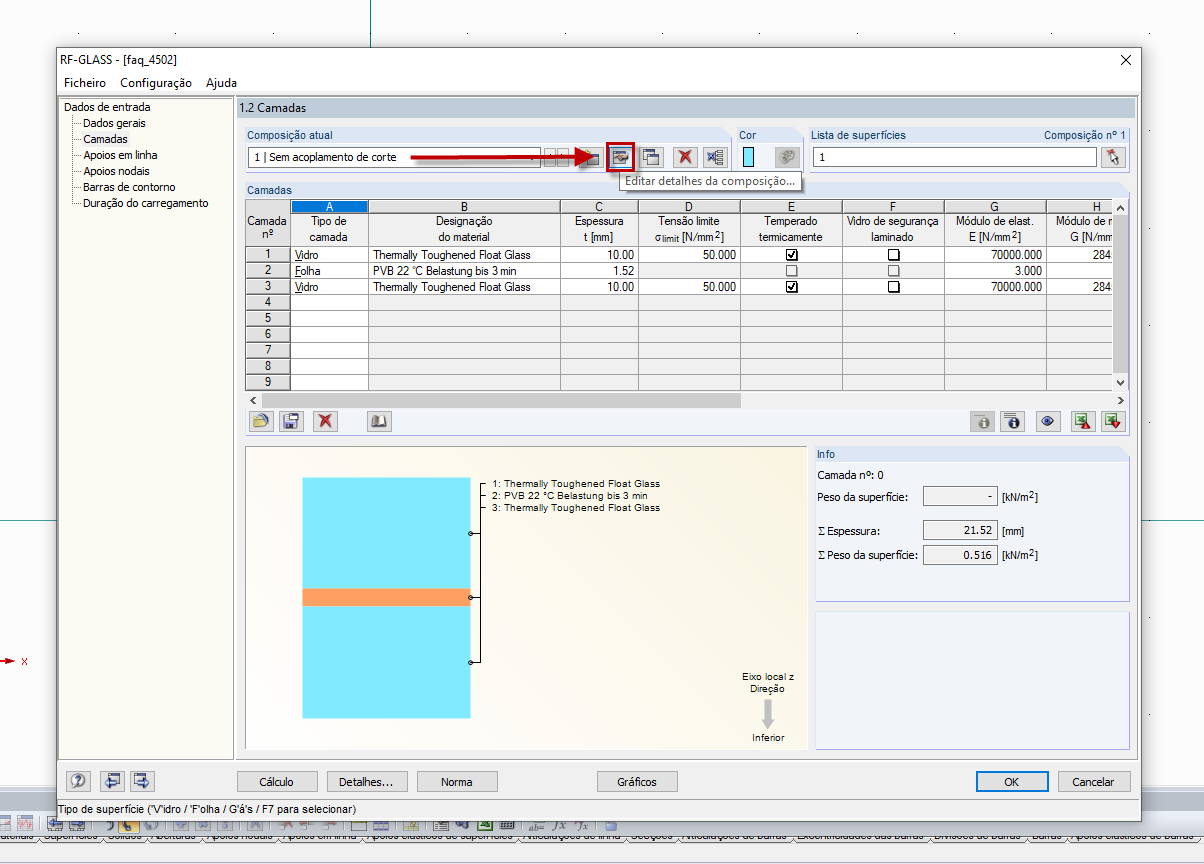Open the Composição atual dropdown

[x=394, y=157]
